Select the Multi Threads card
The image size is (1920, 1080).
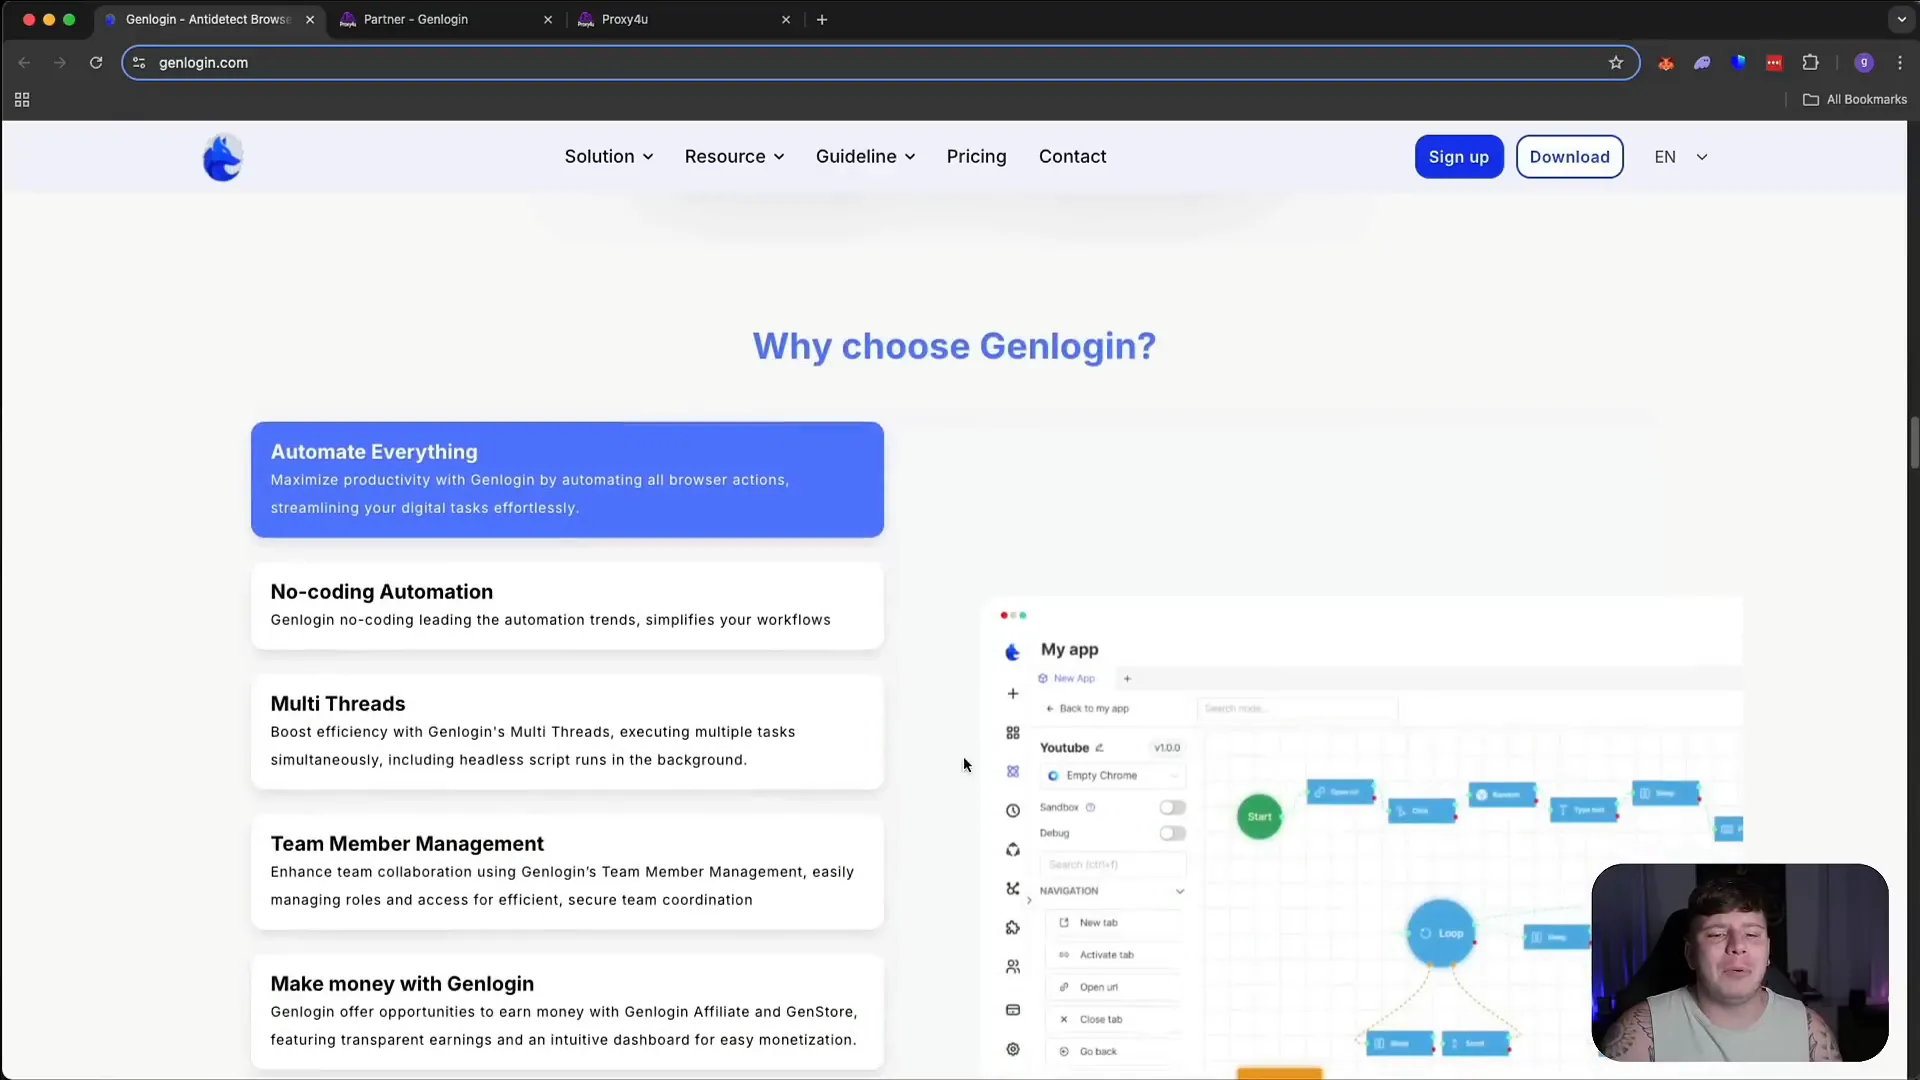point(567,731)
